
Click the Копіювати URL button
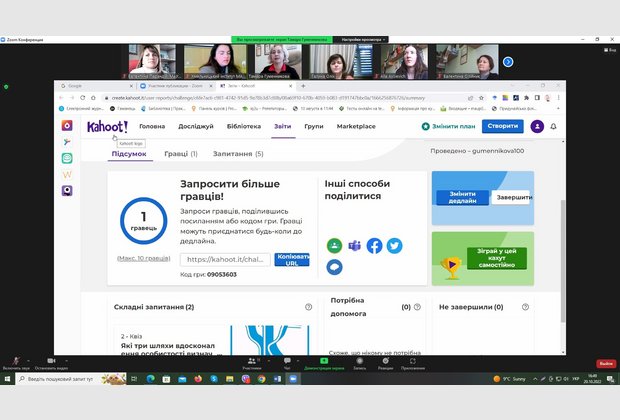click(x=293, y=259)
